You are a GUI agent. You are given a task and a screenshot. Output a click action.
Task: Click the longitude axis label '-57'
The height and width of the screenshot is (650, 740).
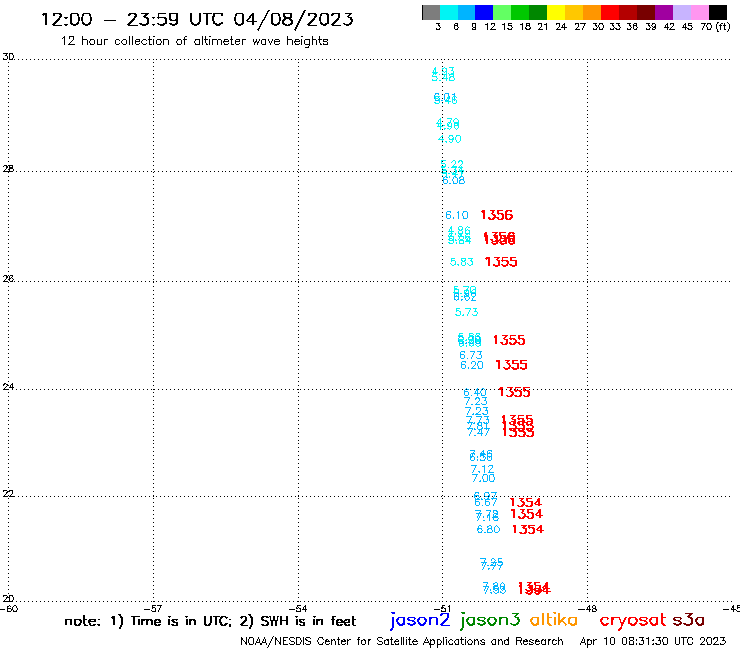coord(153,609)
